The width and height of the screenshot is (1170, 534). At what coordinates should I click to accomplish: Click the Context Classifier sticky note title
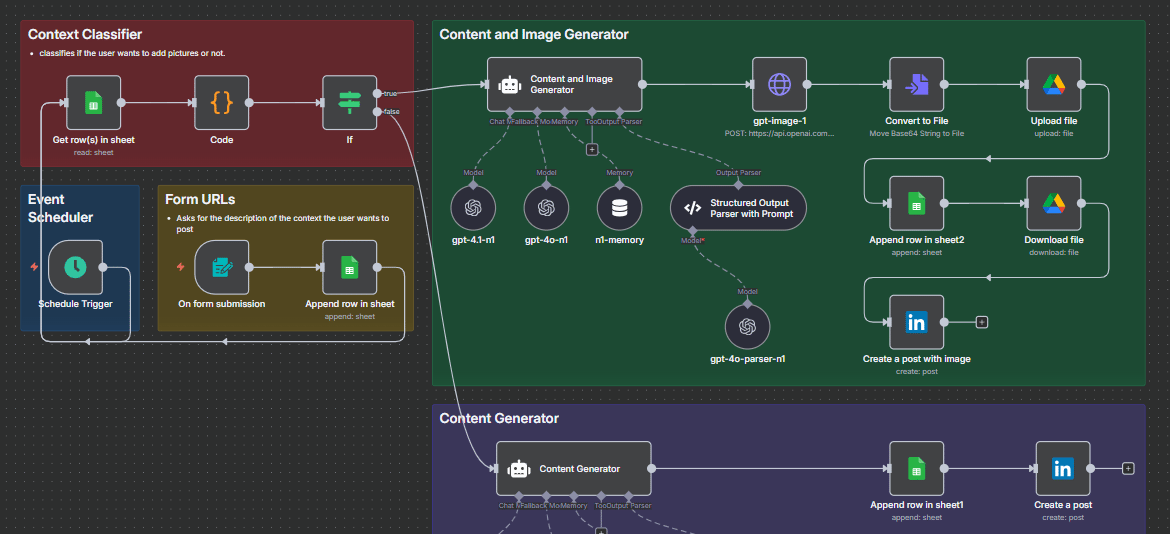tap(85, 34)
